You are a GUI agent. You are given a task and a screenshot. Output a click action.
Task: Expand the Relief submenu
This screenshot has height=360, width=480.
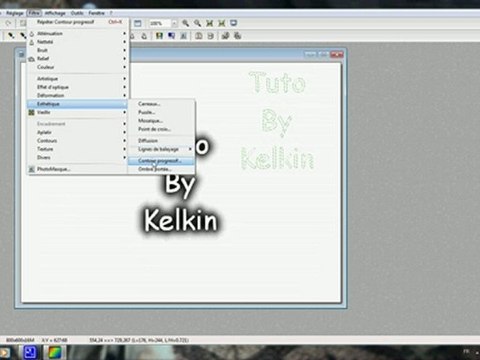point(77,59)
